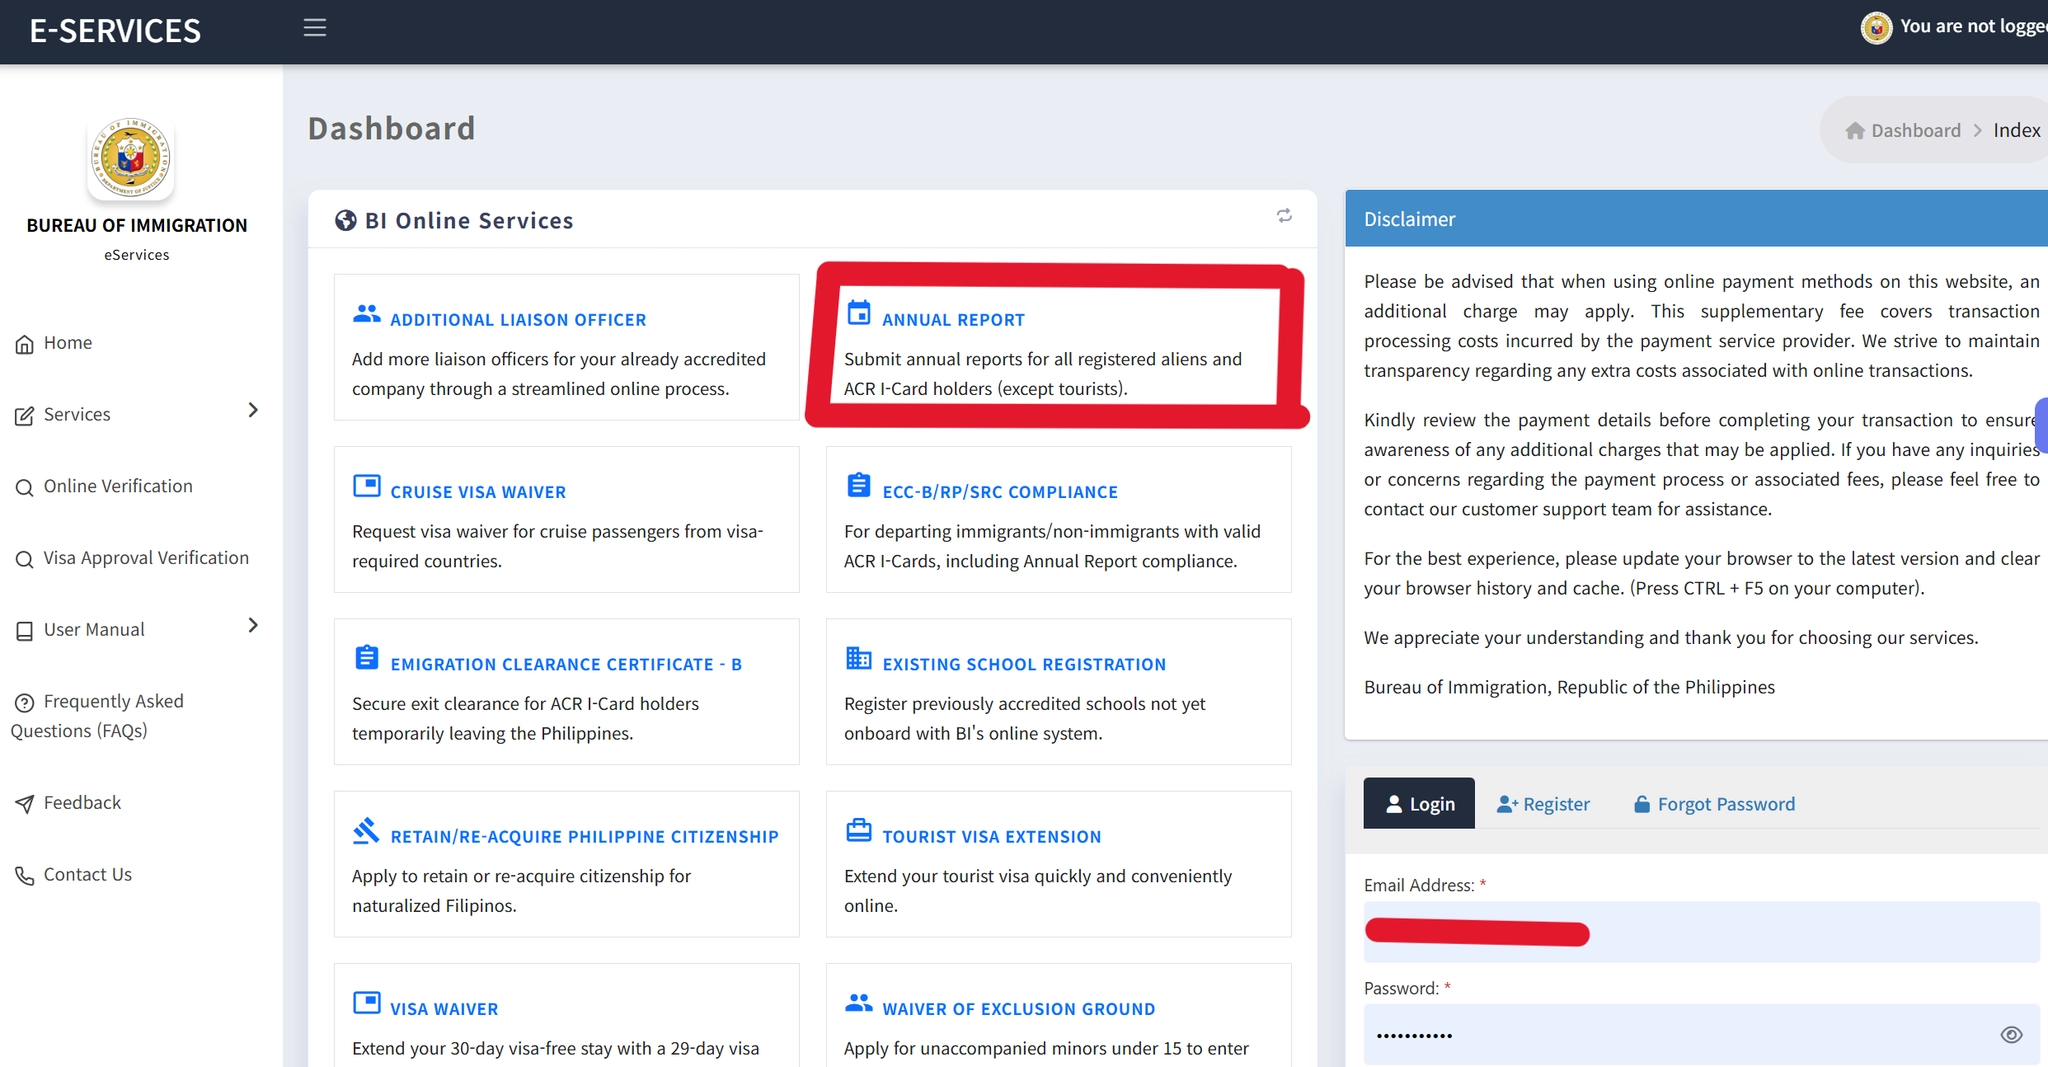2048x1067 pixels.
Task: Click the Visa Waiver card icon
Action: pos(367,1003)
